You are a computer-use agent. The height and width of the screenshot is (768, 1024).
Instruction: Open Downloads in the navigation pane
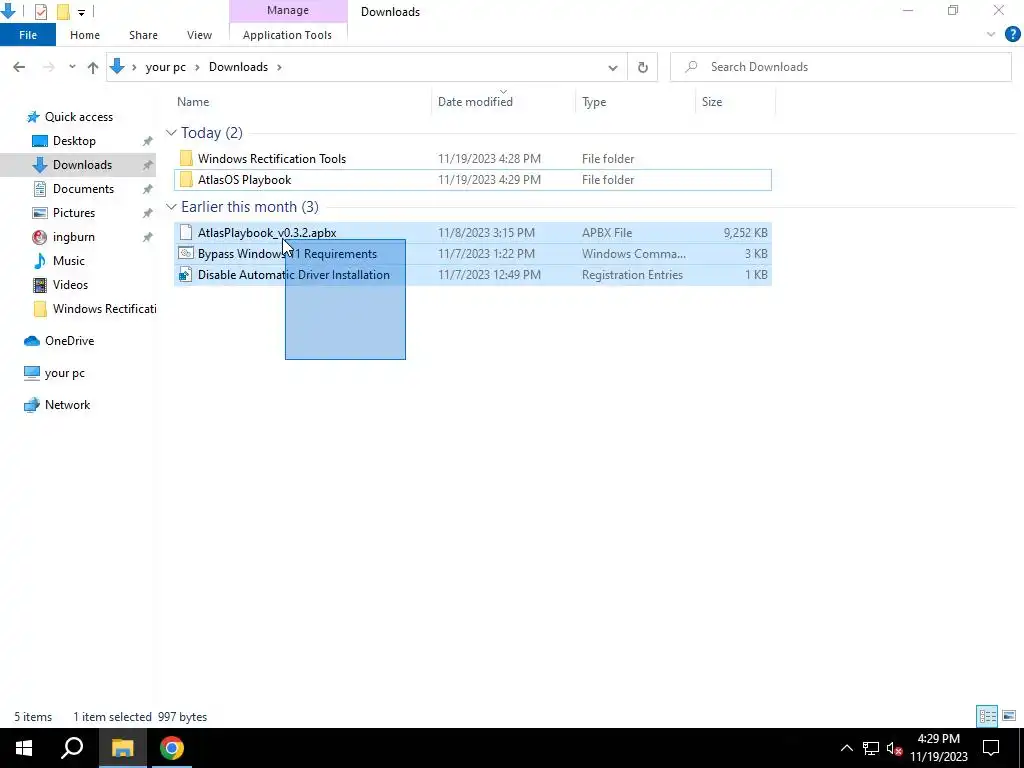pos(82,165)
